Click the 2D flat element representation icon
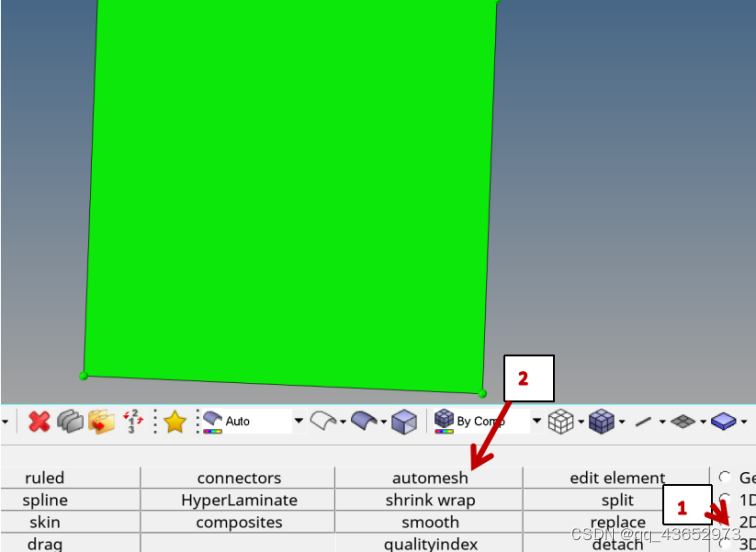 click(x=683, y=422)
